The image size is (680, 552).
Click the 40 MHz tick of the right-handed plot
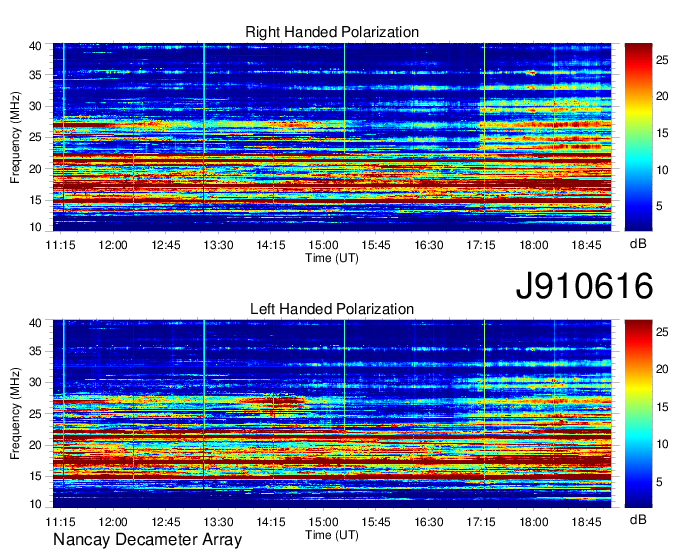35,46
